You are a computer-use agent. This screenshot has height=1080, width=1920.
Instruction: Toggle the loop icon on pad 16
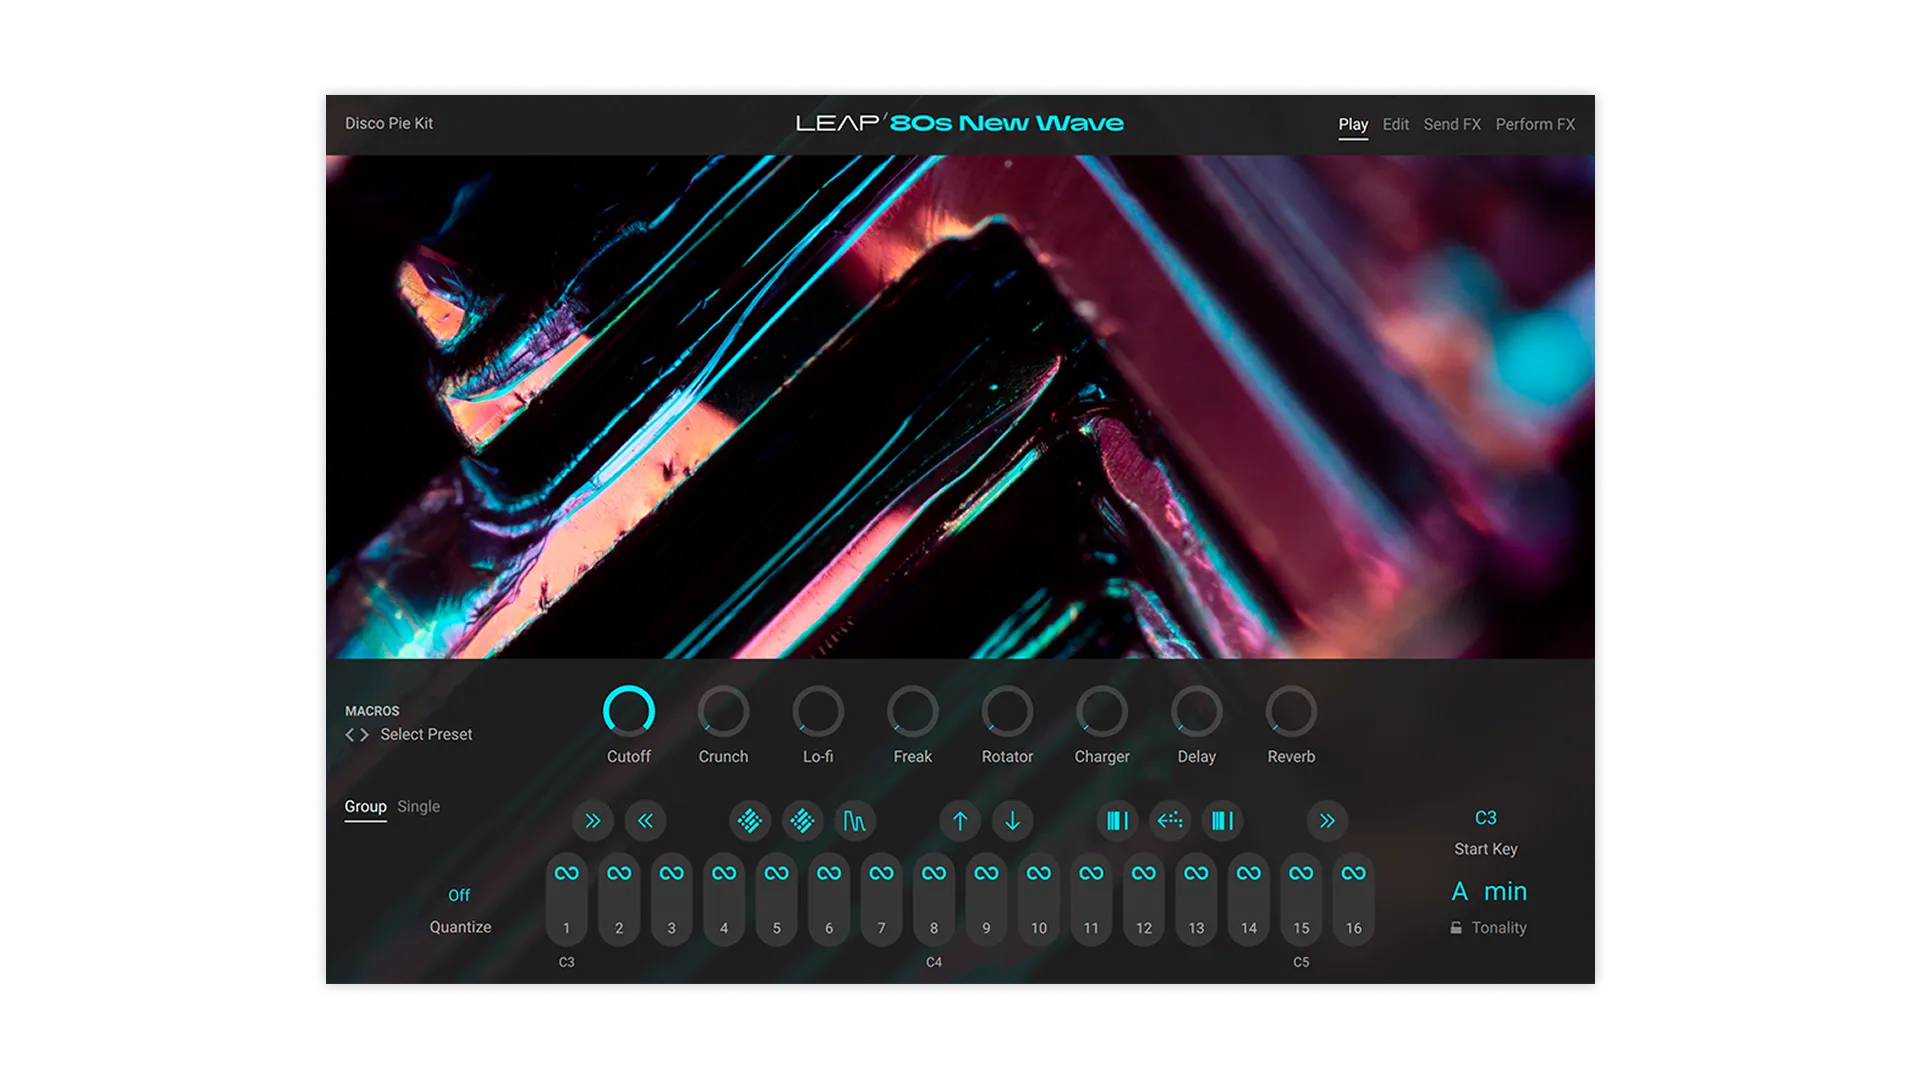click(1353, 874)
